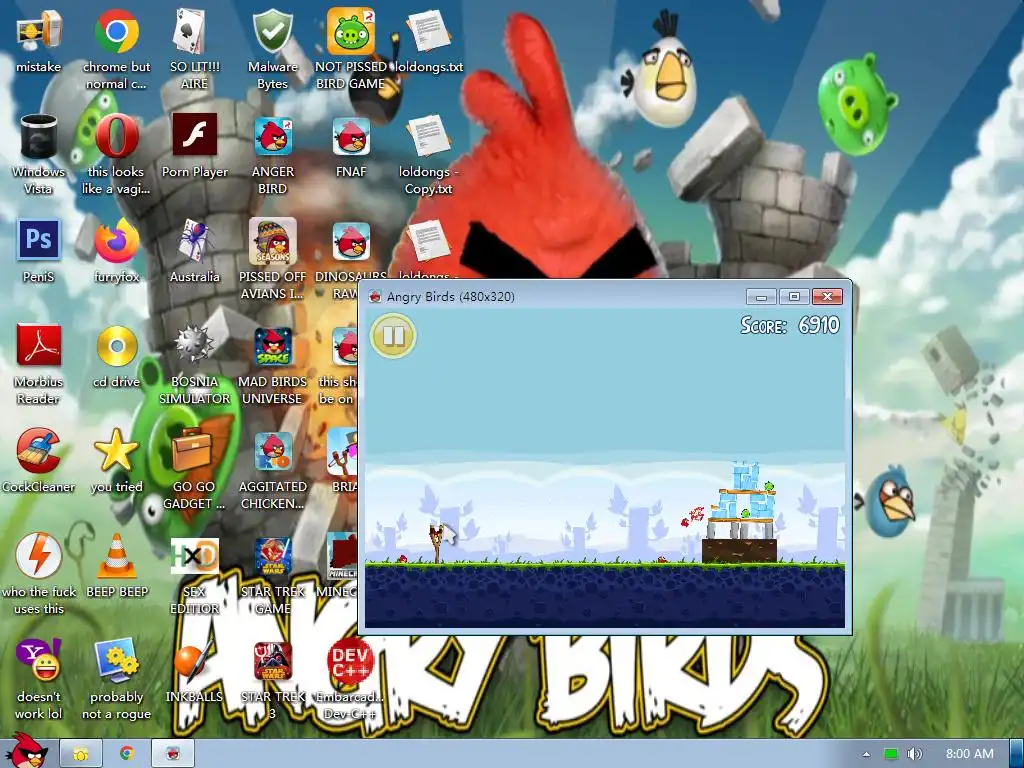The width and height of the screenshot is (1024, 768).
Task: Switch to Chrome in the taskbar
Action: 127,754
